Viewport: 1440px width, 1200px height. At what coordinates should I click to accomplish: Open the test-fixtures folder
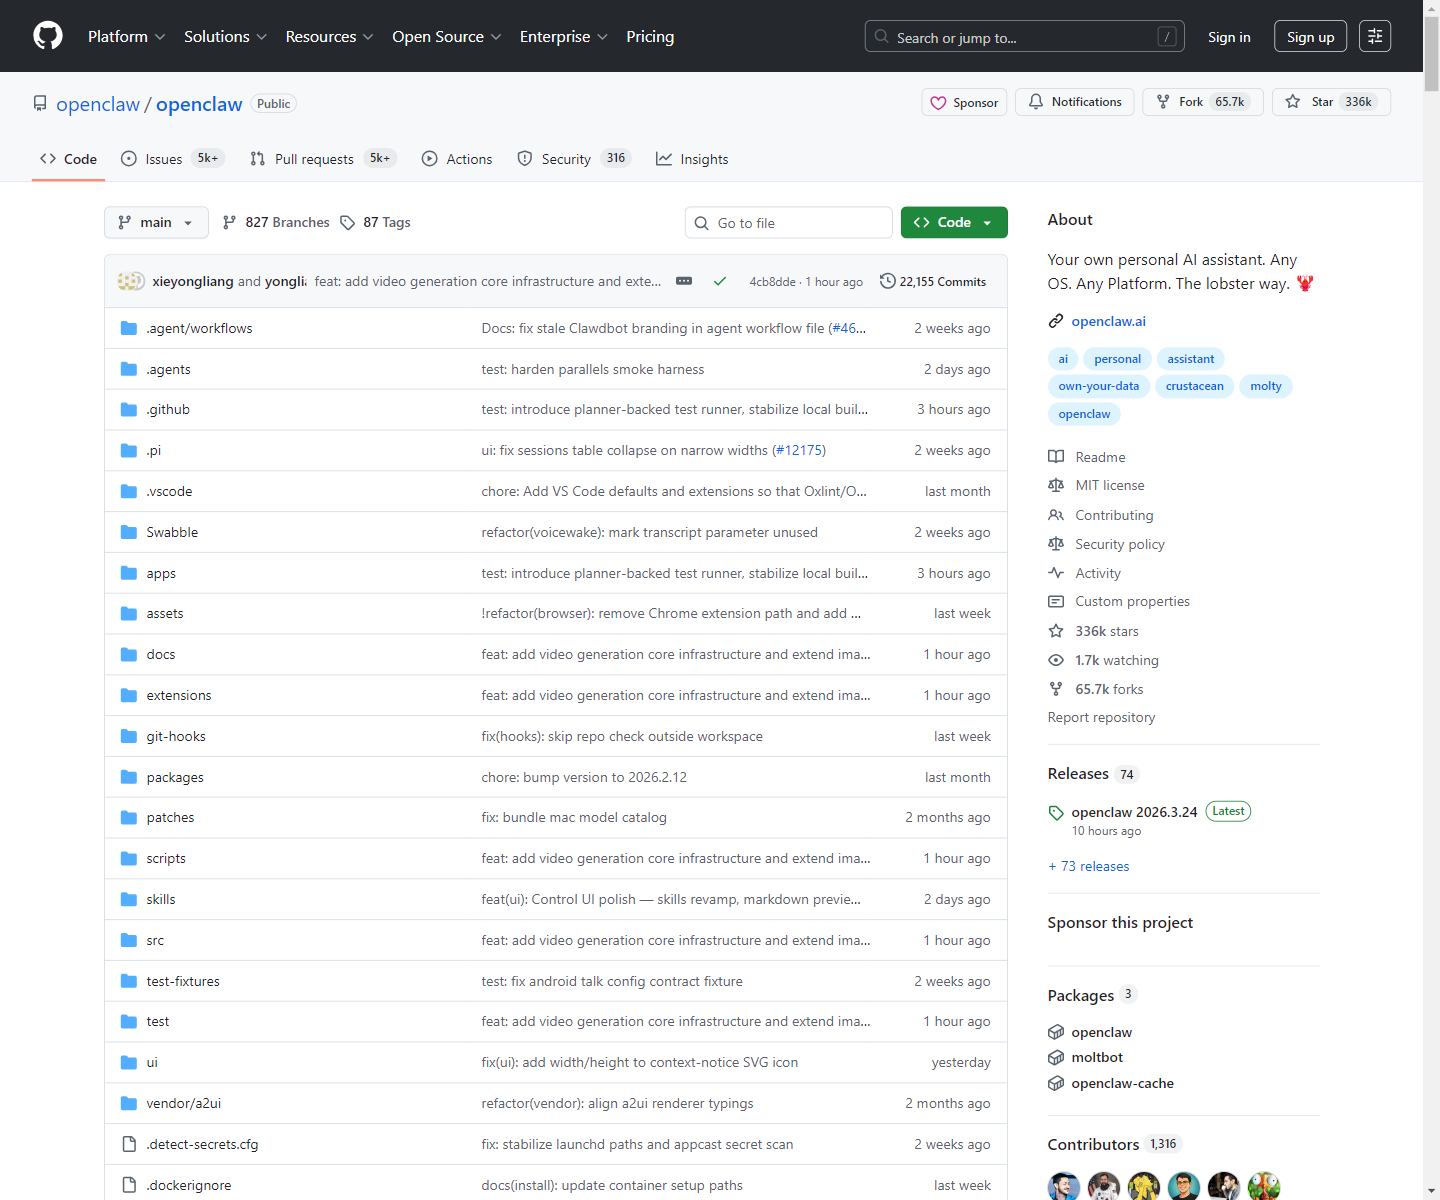point(183,981)
